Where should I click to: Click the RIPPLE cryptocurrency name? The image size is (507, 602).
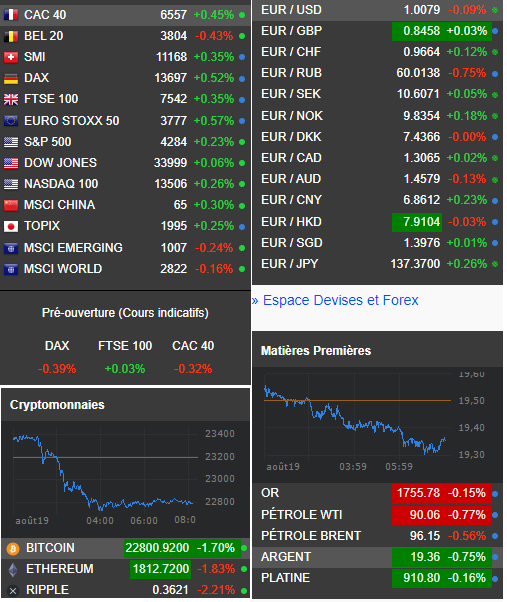click(x=47, y=590)
